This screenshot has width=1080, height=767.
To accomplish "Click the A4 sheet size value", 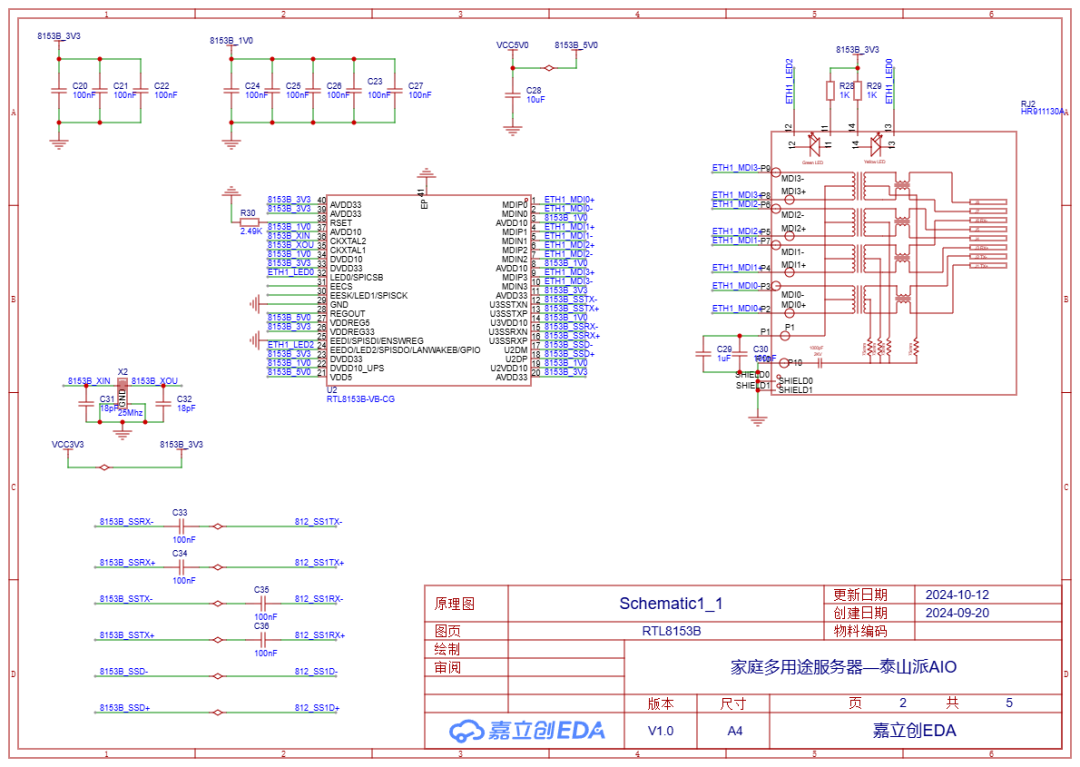I will [x=735, y=731].
